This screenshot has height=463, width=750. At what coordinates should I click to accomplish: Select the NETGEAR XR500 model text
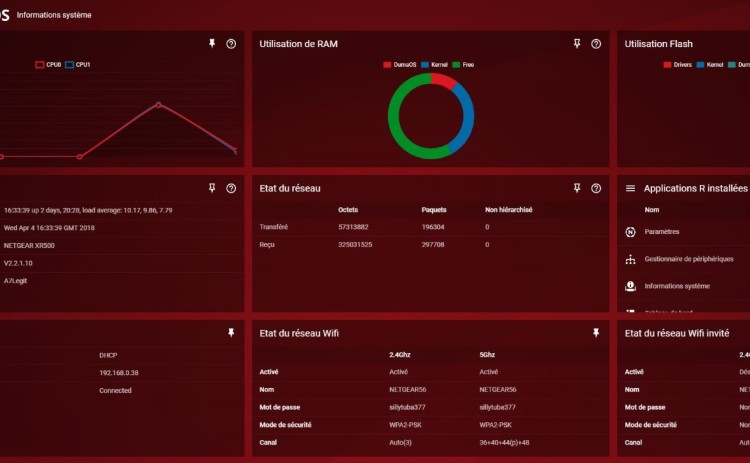pyautogui.click(x=29, y=245)
